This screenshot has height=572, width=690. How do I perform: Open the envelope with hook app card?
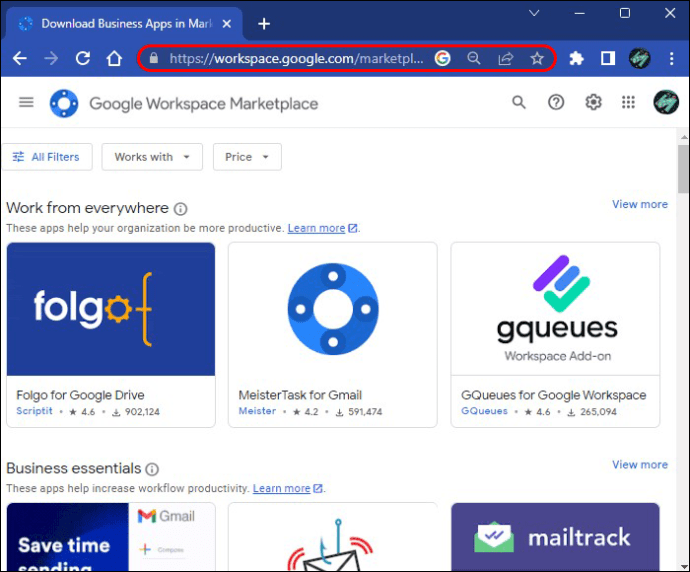[333, 537]
